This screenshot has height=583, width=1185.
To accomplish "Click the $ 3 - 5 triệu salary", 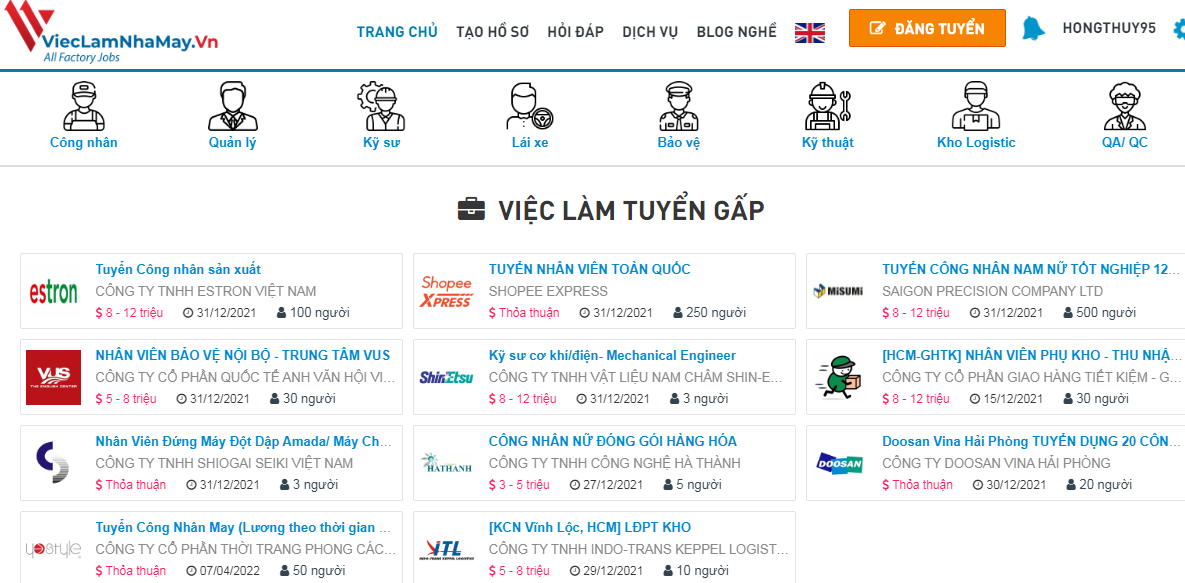I will coord(519,484).
